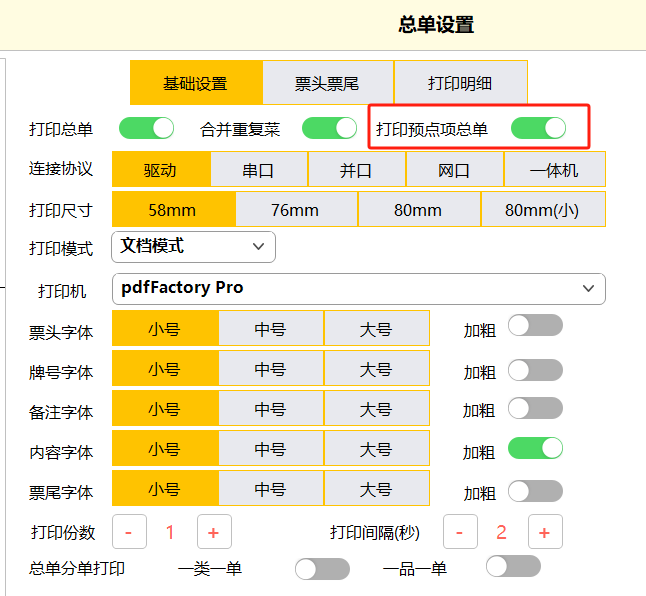Select 网口 connection protocol
Screen dimensions: 646x596
coord(454,169)
